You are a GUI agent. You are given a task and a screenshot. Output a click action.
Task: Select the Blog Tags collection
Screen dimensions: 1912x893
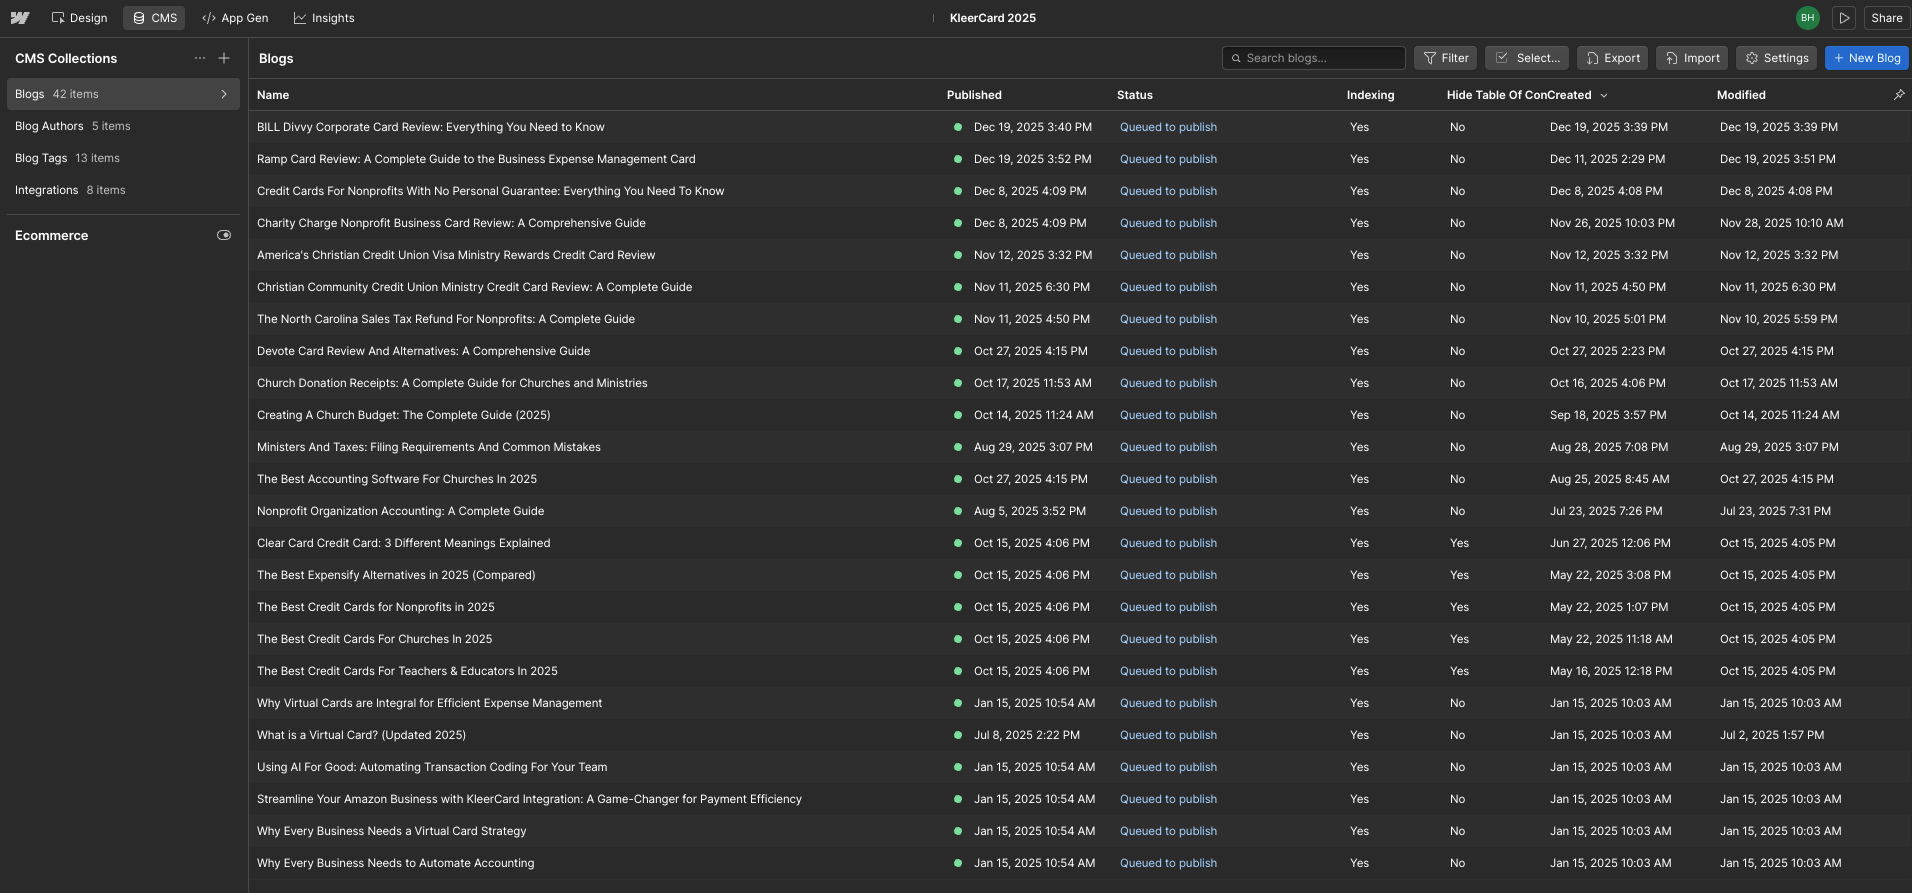pos(123,158)
